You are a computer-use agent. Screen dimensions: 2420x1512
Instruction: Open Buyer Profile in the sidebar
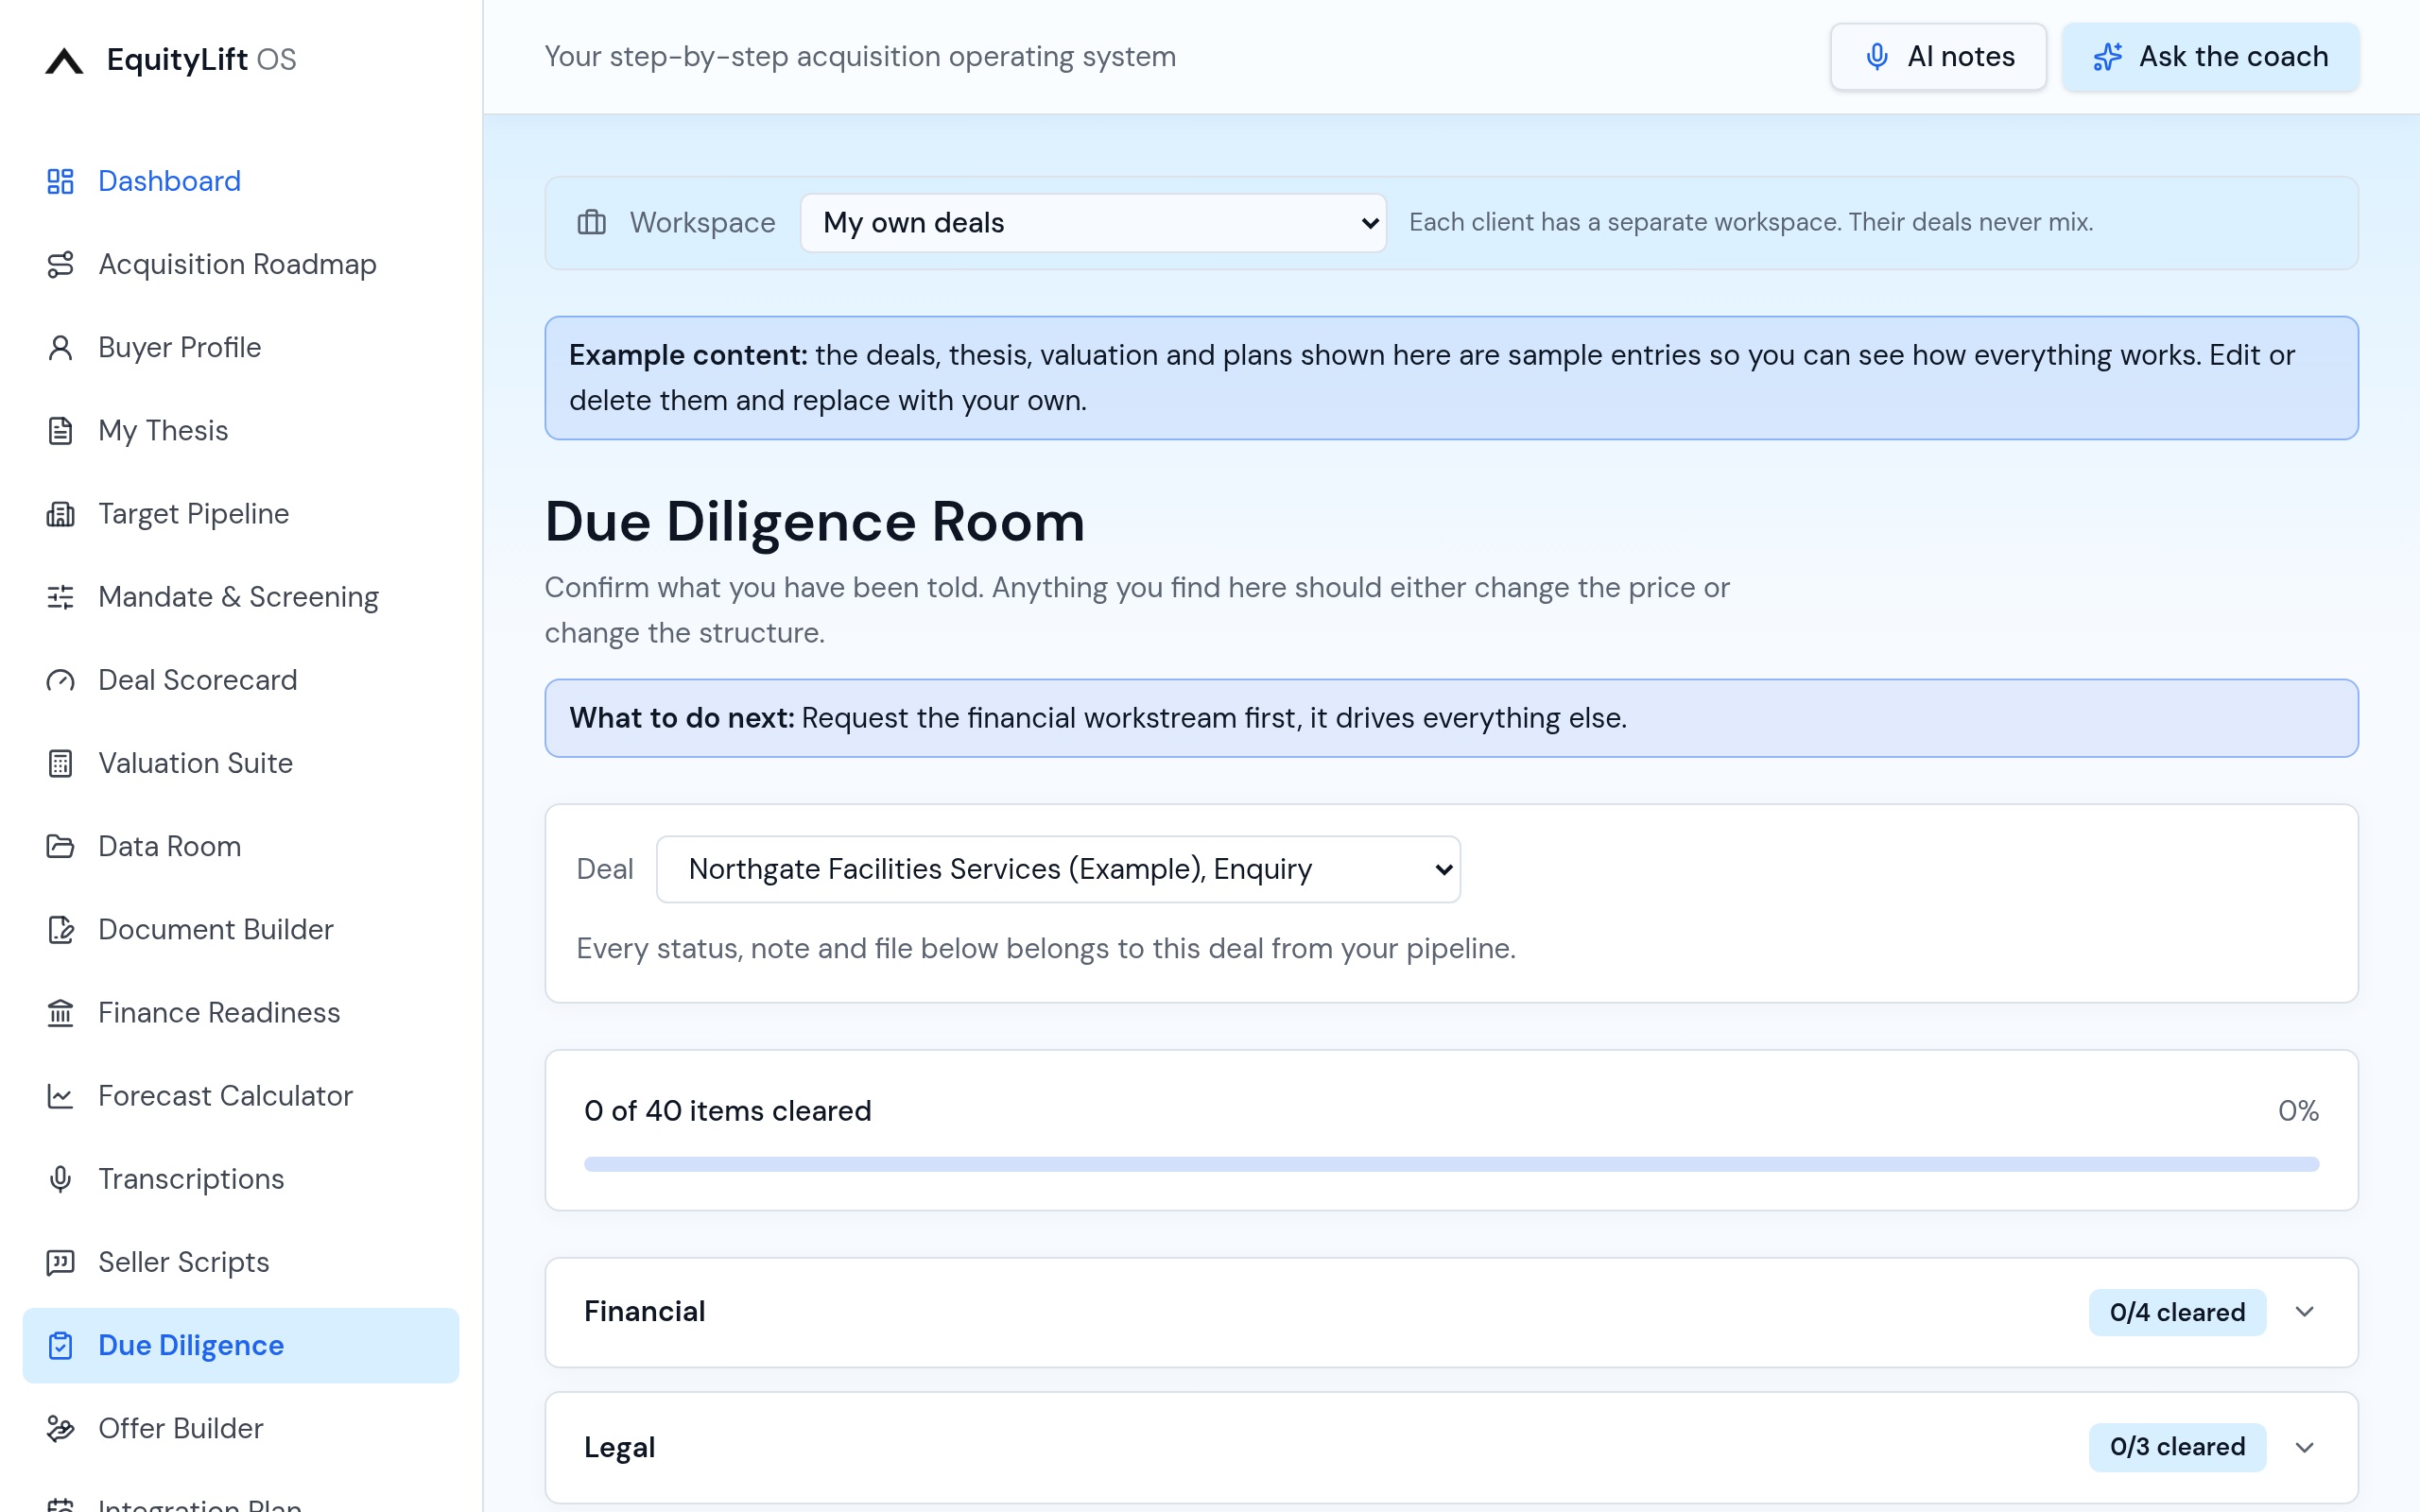(241, 347)
